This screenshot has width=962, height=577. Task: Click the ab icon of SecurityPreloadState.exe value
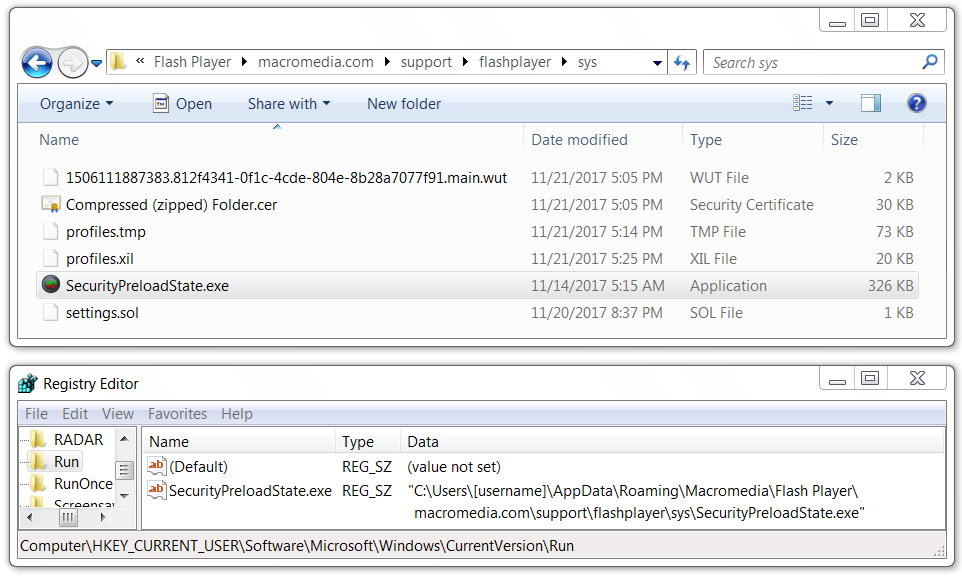tap(156, 490)
